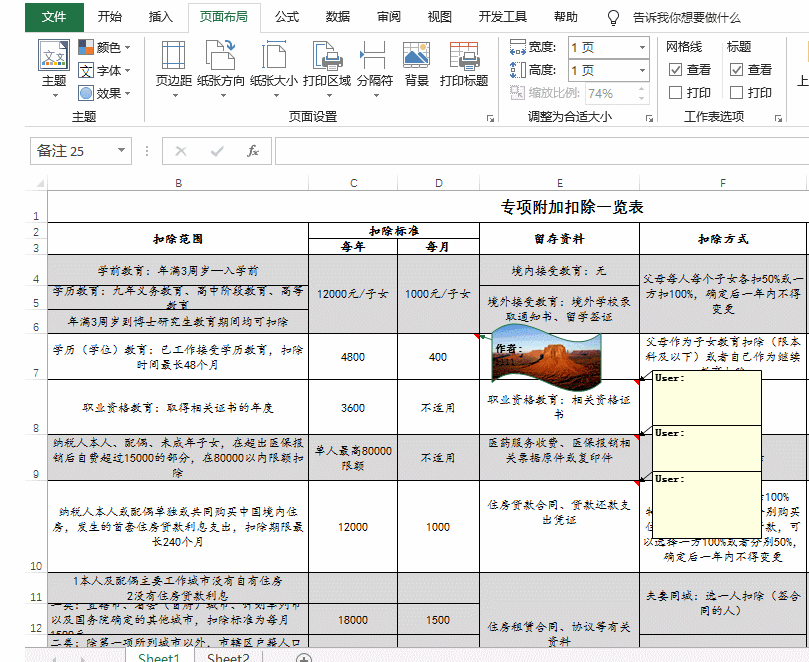The height and width of the screenshot is (662, 809).
Task: Open the 高度 height dropdown
Action: 642,70
